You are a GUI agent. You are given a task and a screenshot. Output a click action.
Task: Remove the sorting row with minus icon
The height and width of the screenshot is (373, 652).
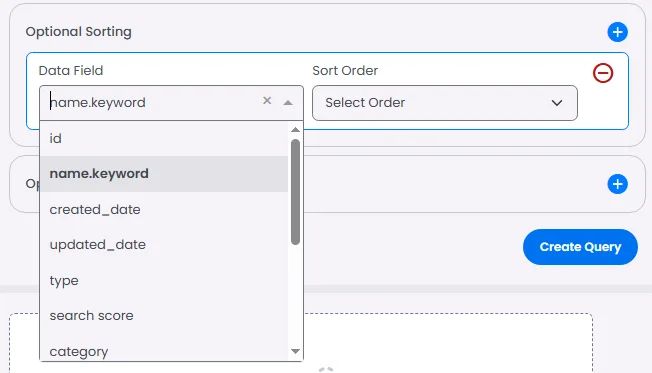pos(603,73)
